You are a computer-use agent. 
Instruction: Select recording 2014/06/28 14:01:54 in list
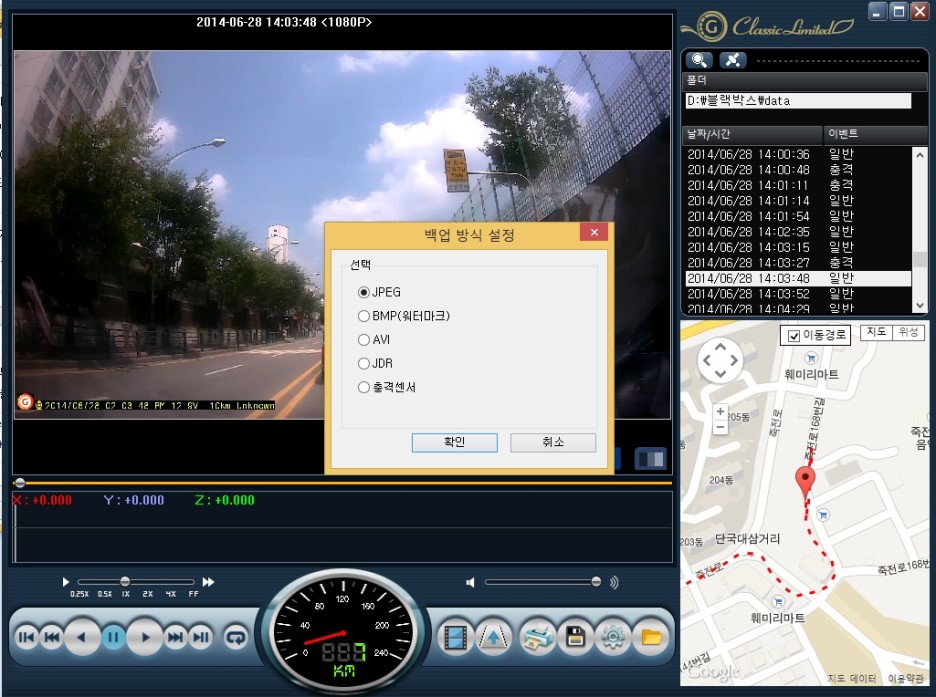(748, 216)
